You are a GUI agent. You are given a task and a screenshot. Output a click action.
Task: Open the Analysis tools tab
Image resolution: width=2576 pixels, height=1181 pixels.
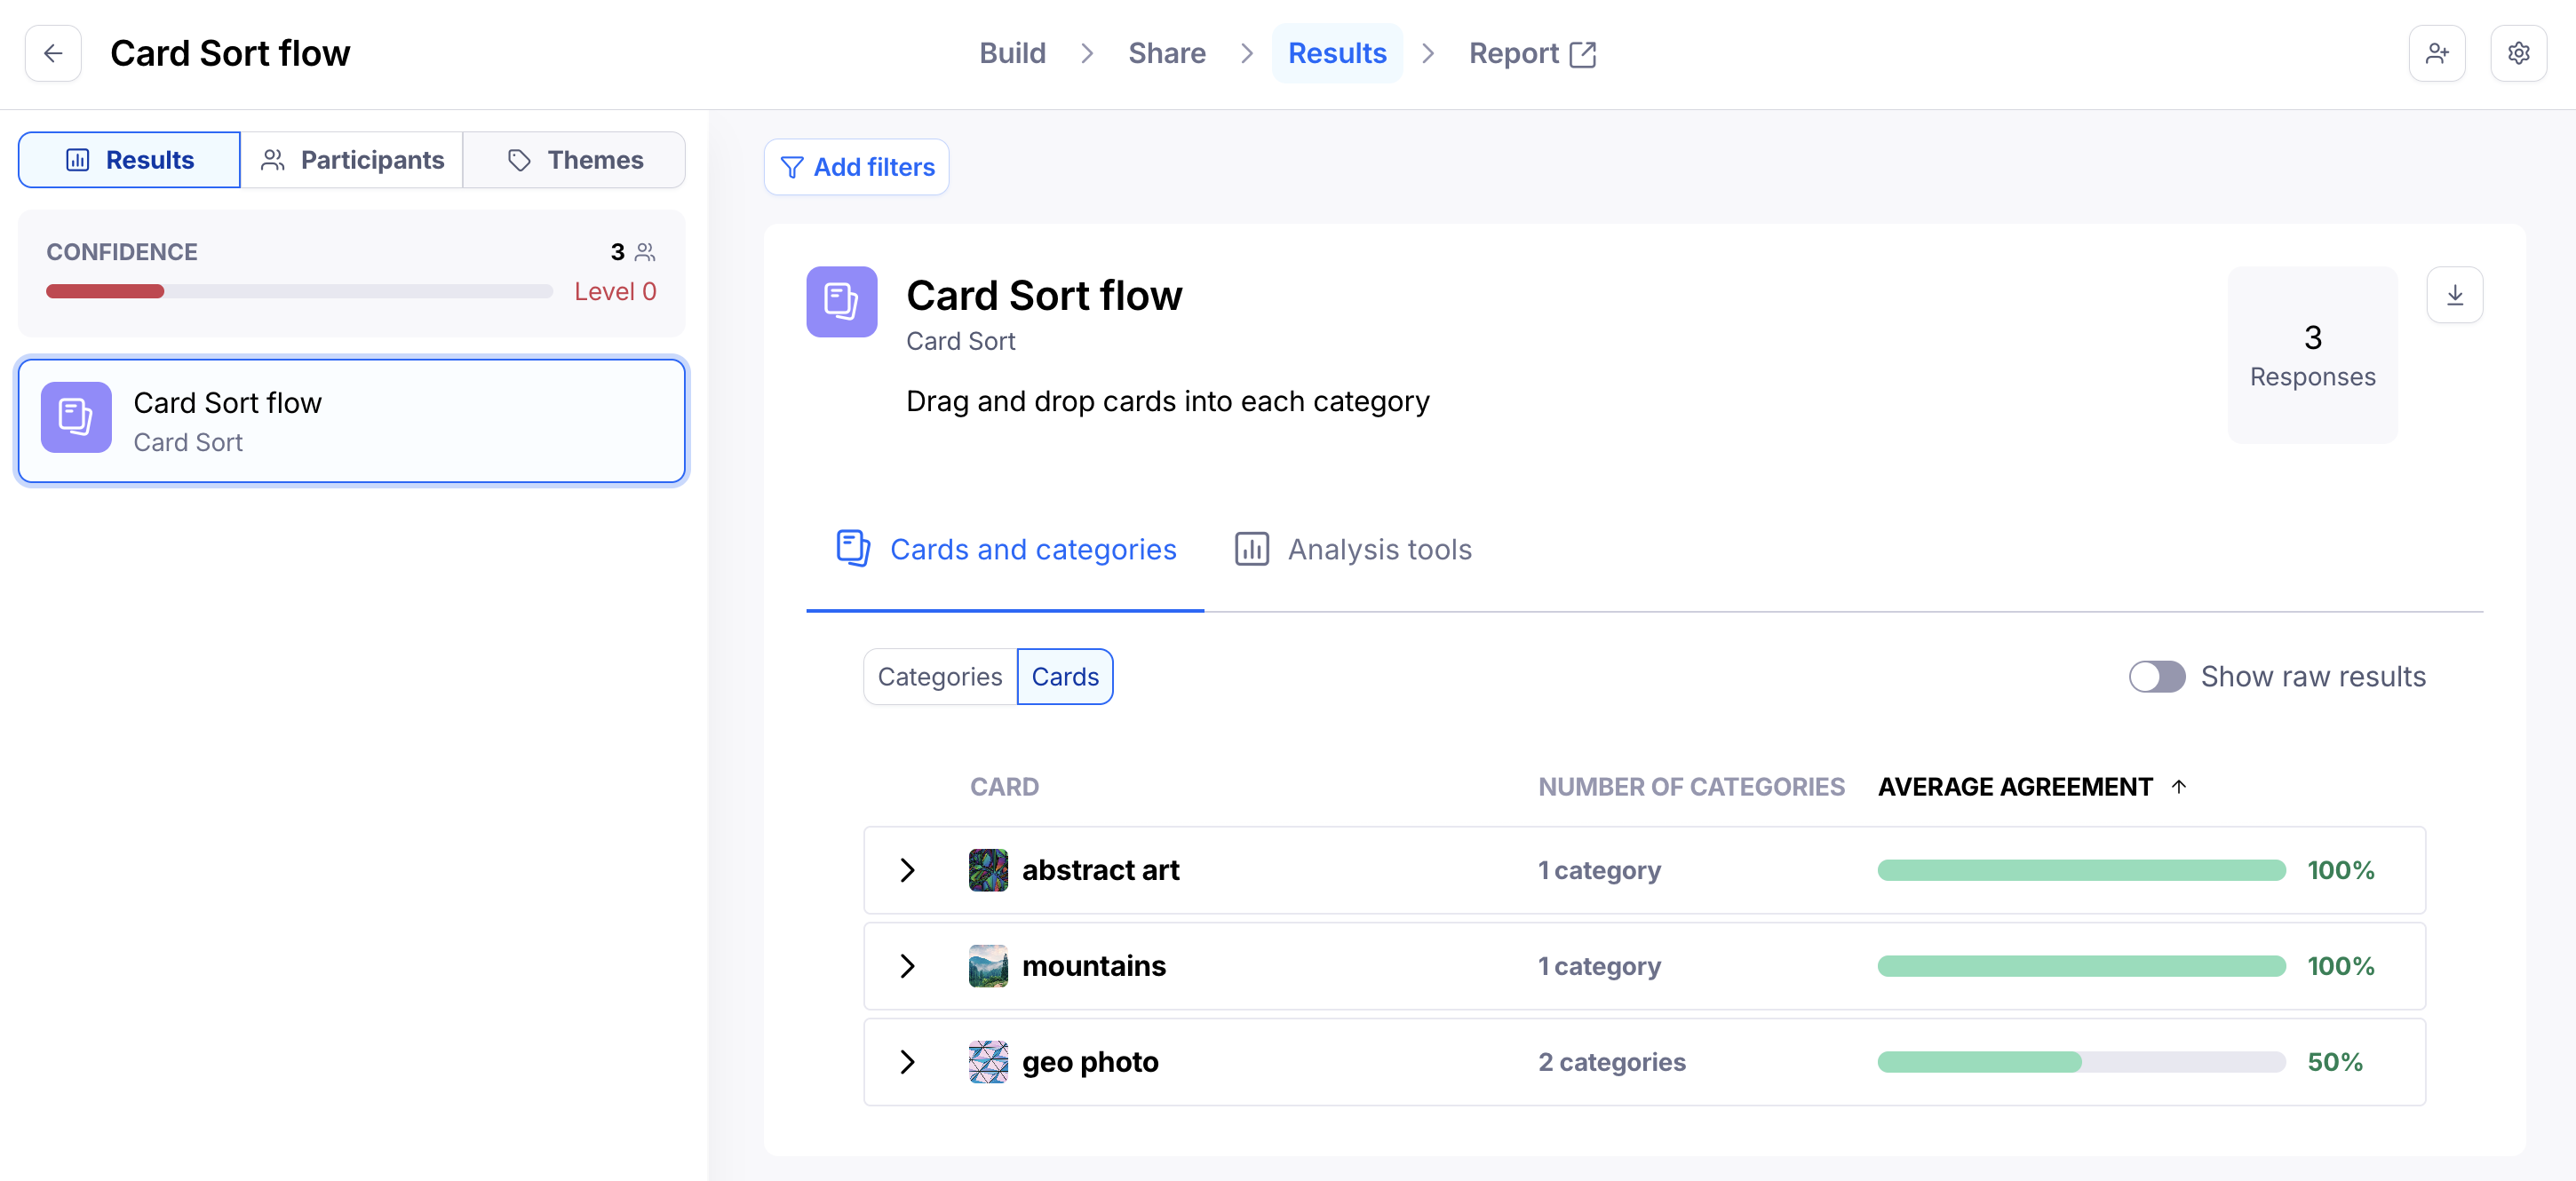(1353, 549)
